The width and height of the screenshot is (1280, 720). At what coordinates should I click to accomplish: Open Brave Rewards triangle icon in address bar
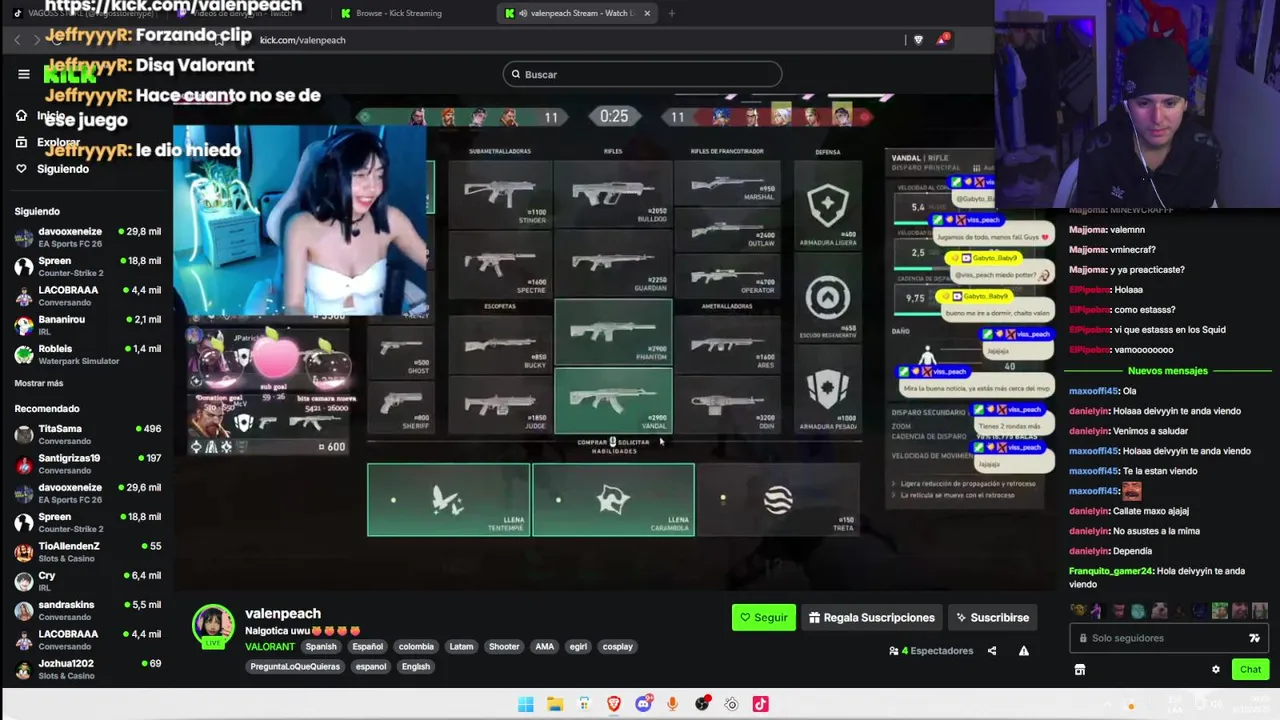[942, 40]
